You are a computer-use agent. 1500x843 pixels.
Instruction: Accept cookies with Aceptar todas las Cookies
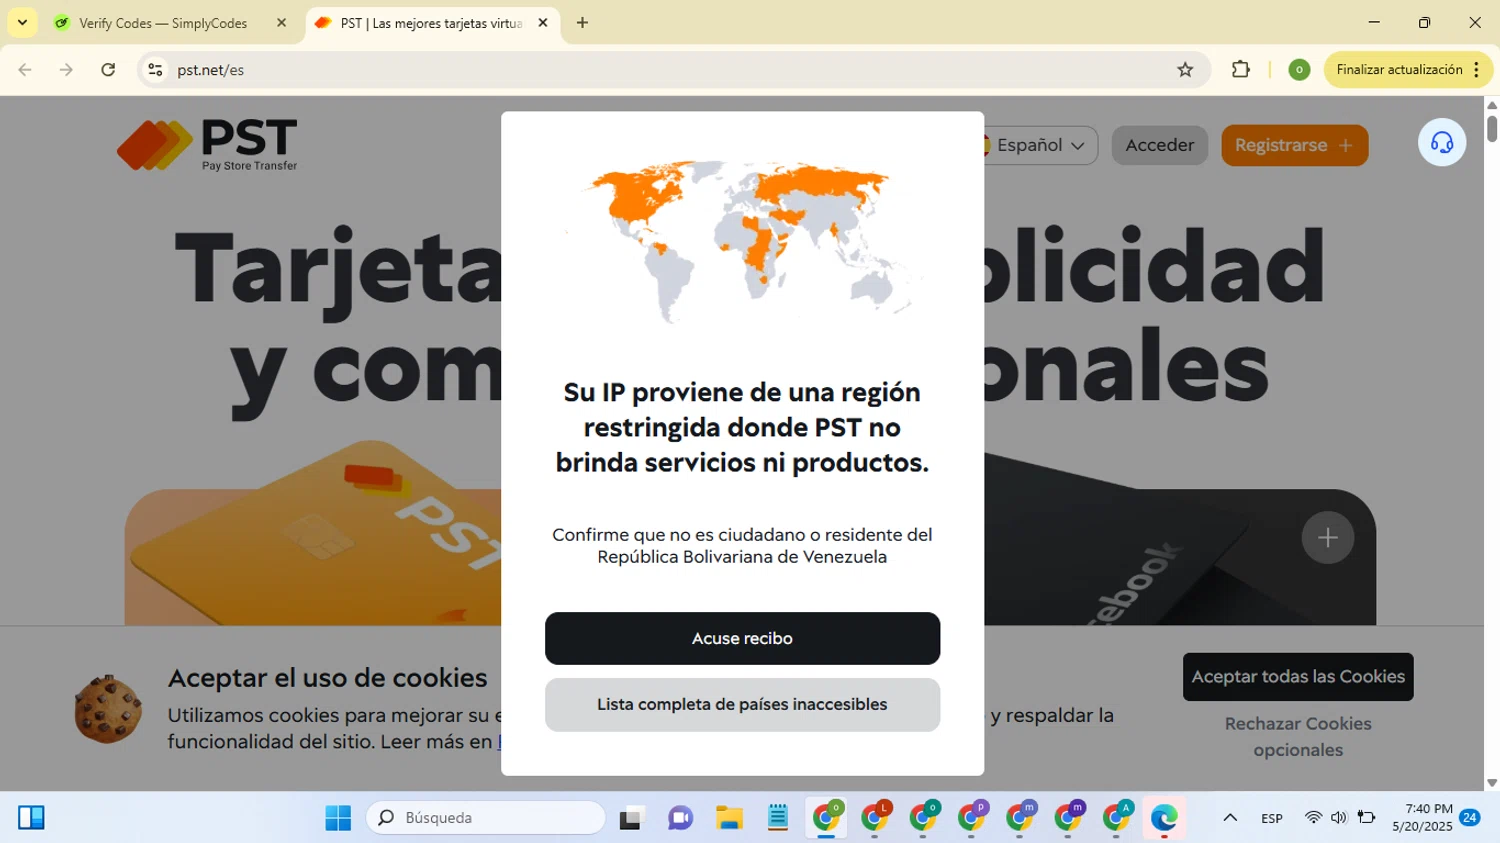1298,677
